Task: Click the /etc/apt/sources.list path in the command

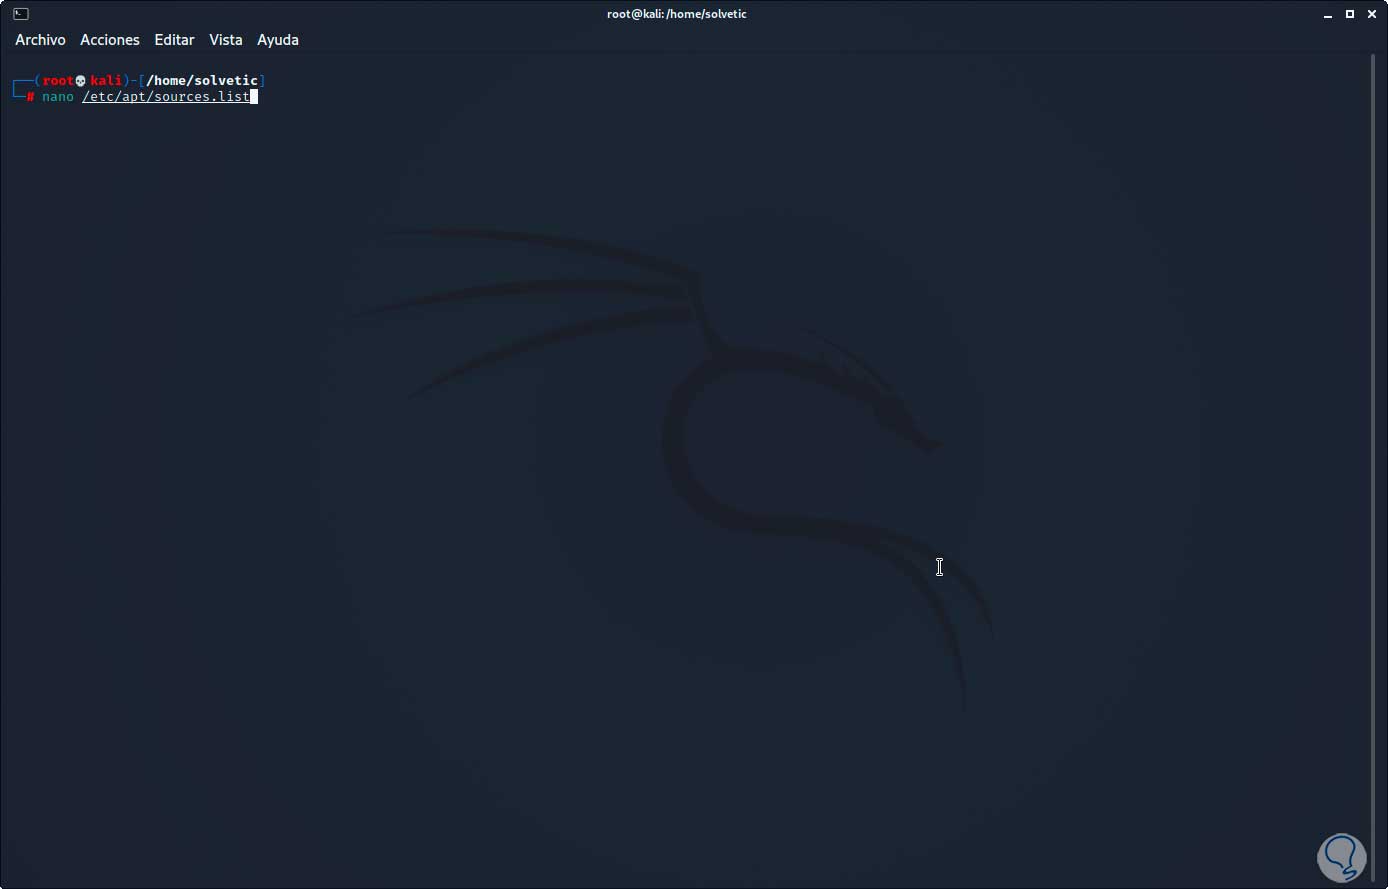Action: coord(166,97)
